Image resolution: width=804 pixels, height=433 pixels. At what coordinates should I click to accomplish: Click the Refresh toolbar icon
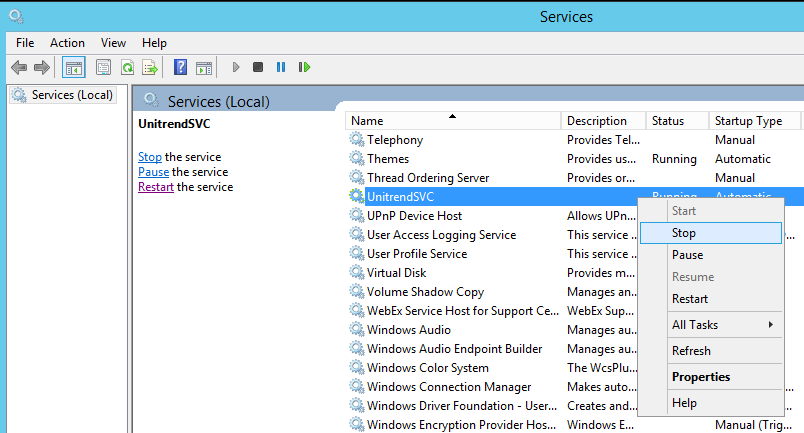127,67
